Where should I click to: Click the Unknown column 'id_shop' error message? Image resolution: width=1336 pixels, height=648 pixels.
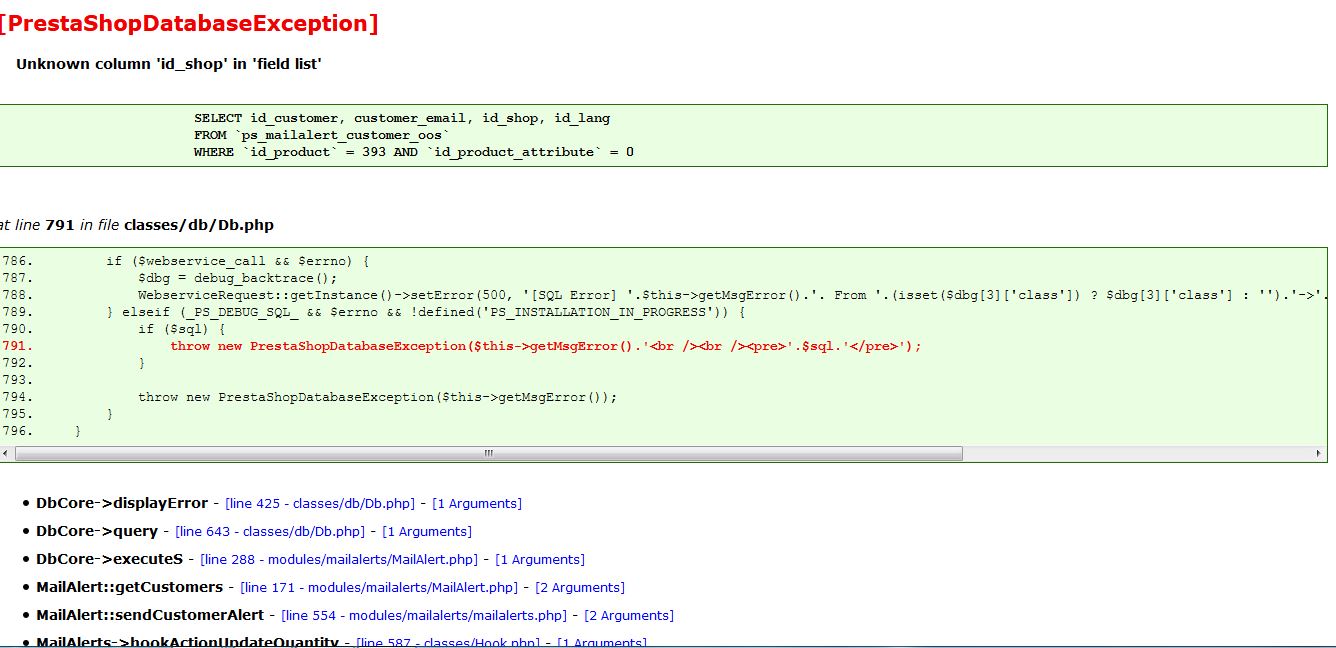[x=168, y=64]
